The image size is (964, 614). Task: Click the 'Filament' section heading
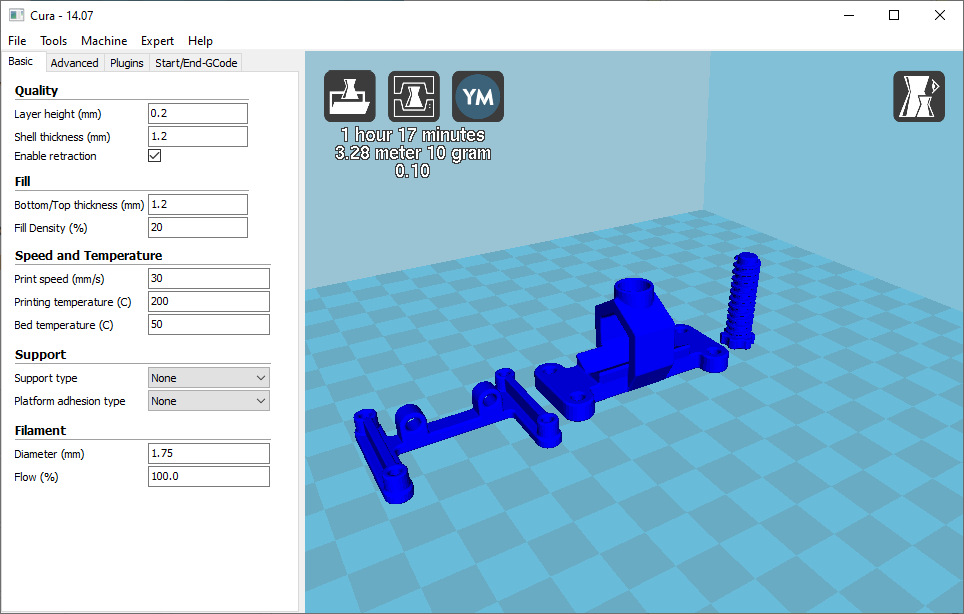click(40, 430)
